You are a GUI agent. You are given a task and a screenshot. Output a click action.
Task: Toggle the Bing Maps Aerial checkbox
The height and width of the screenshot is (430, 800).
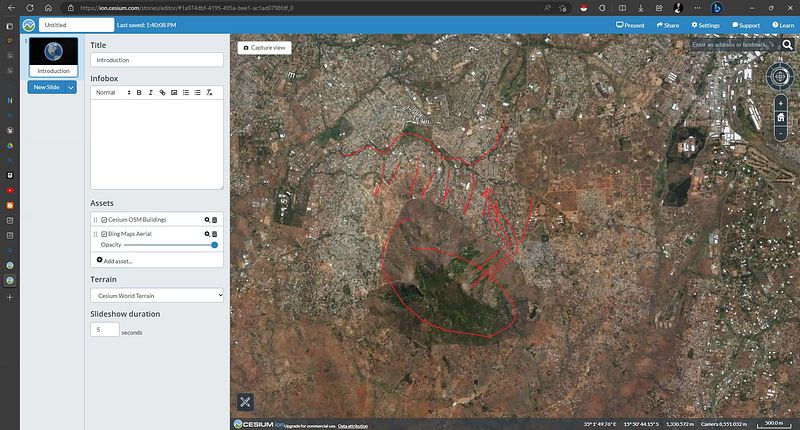coord(104,233)
